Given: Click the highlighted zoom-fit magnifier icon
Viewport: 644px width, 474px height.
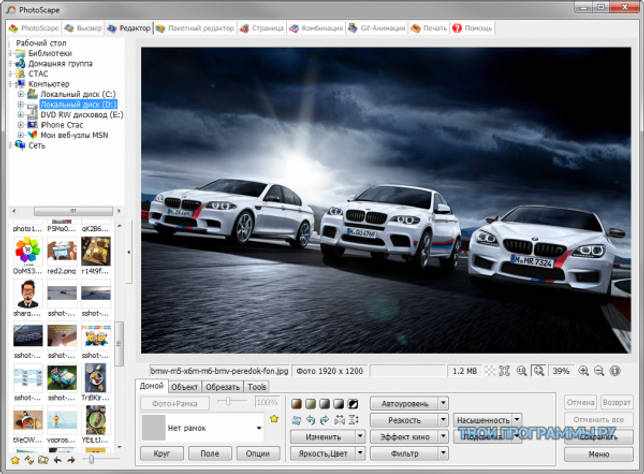Looking at the screenshot, I should (538, 371).
